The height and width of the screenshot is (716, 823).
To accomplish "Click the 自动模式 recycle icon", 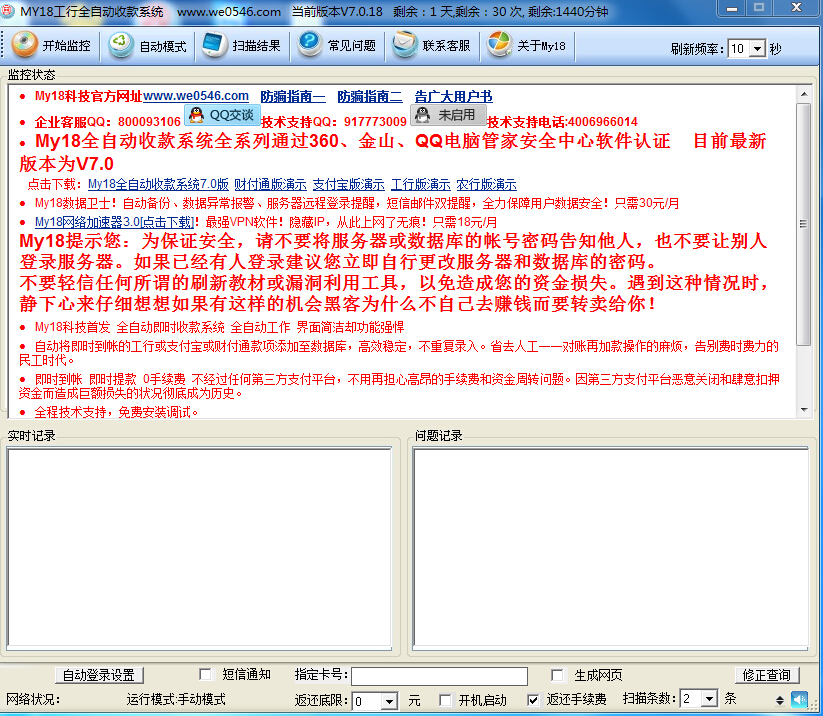I will click(x=121, y=45).
